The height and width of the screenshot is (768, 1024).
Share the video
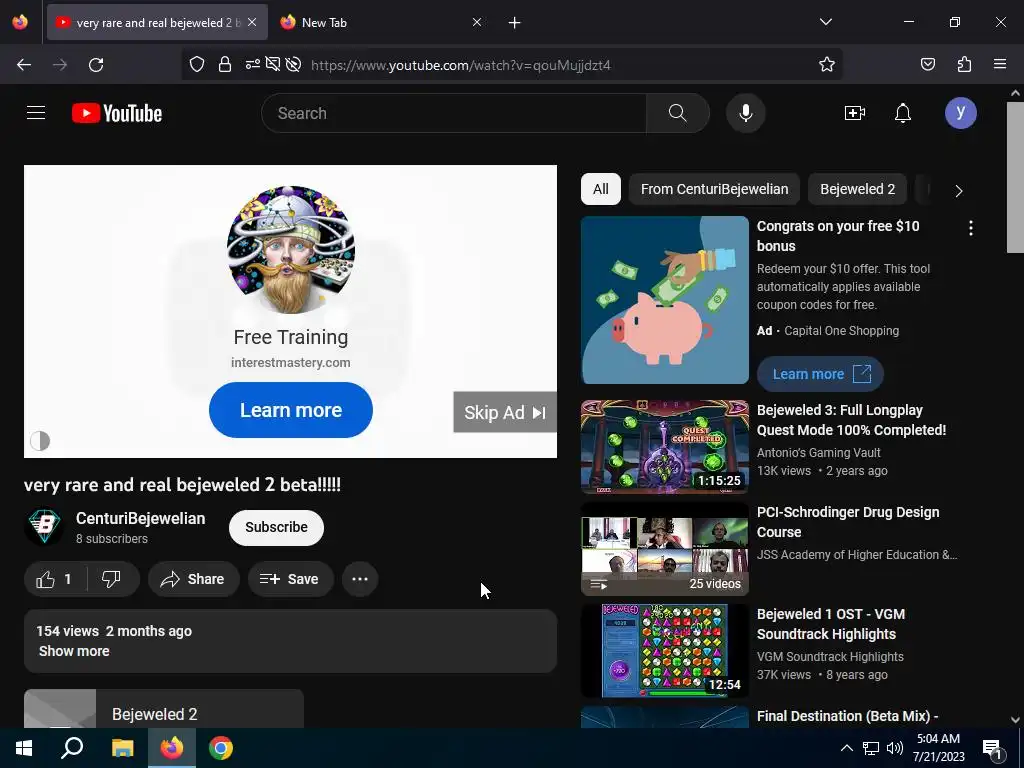(x=193, y=579)
